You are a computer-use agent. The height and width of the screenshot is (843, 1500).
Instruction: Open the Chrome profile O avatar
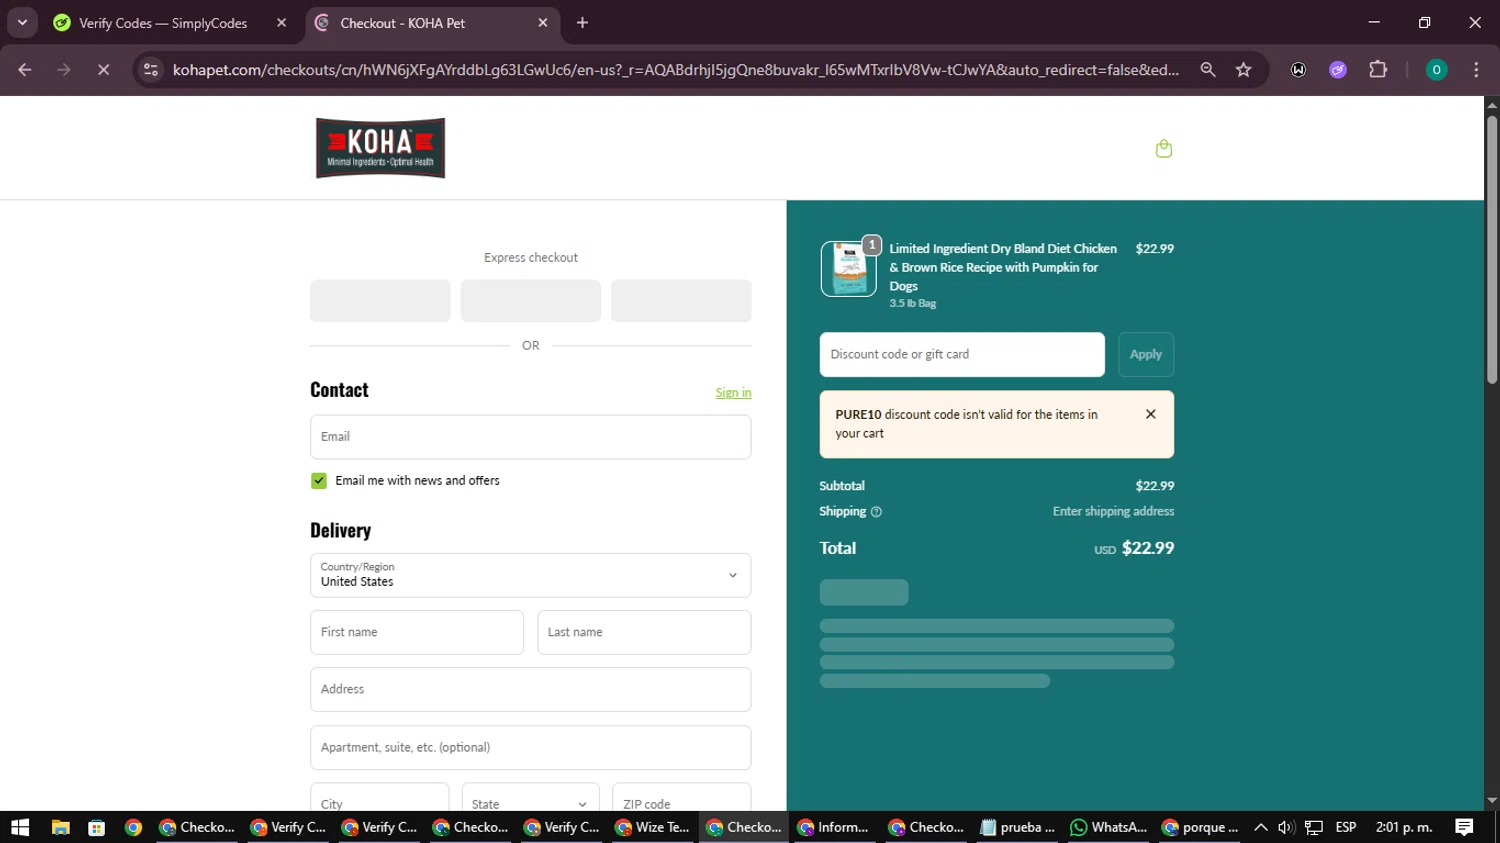[x=1436, y=70]
